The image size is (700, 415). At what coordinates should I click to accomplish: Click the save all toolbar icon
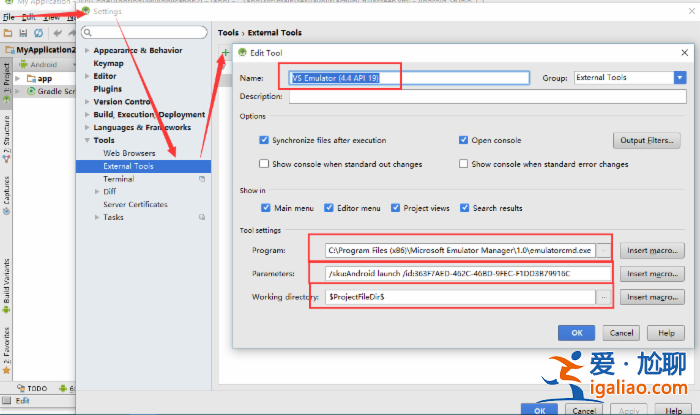[x=23, y=33]
